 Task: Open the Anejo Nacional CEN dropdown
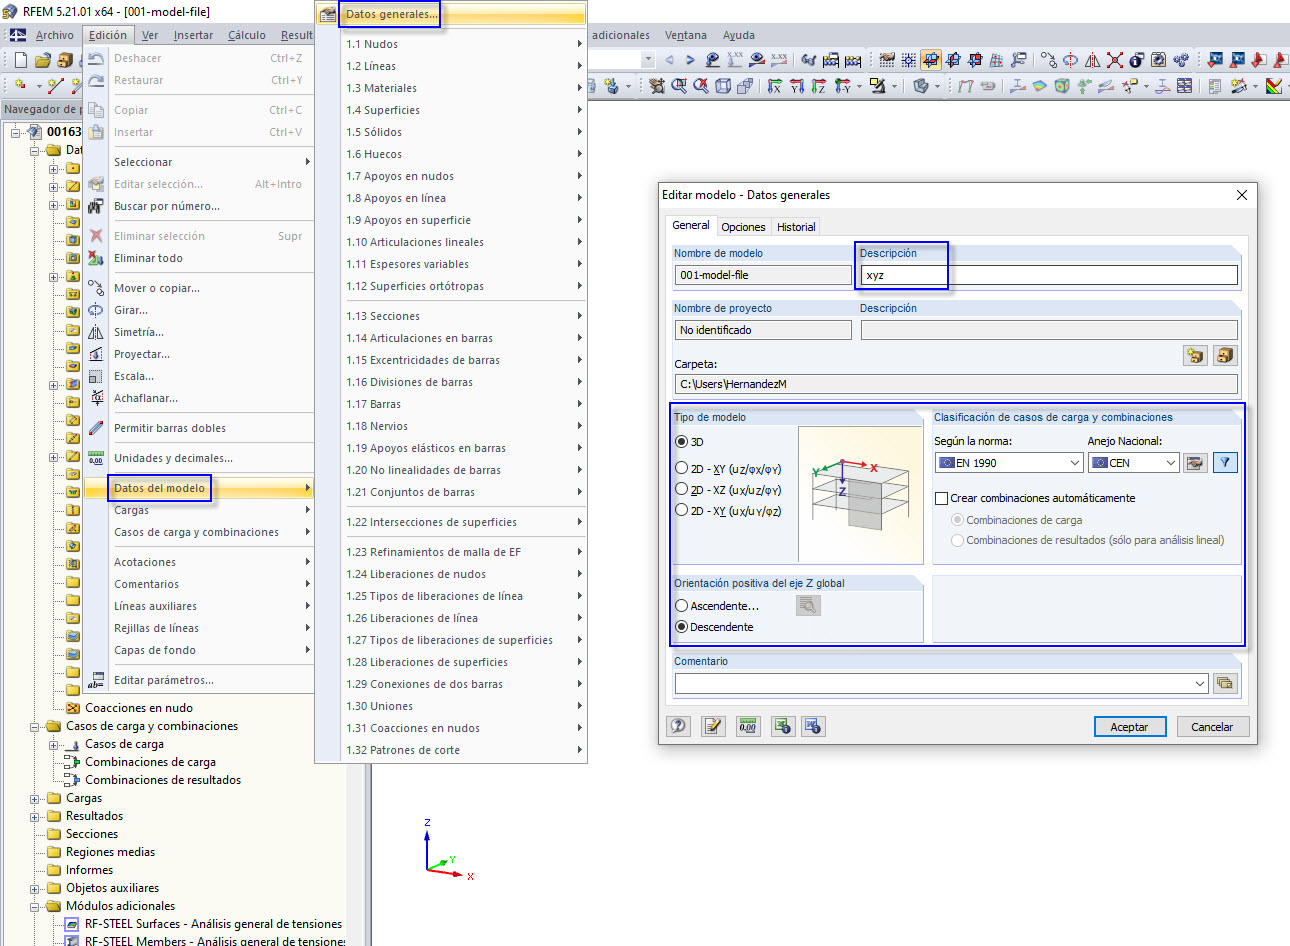[1134, 463]
